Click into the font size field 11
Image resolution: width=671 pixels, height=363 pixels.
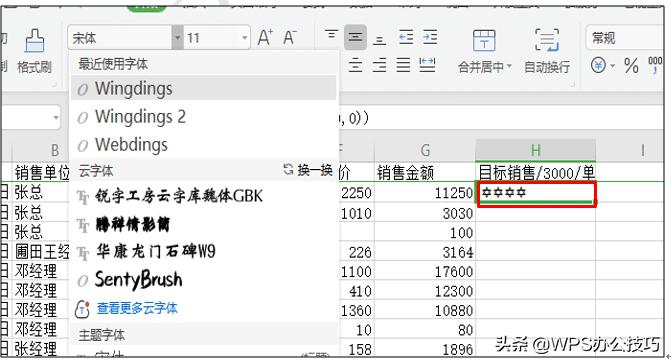point(212,38)
